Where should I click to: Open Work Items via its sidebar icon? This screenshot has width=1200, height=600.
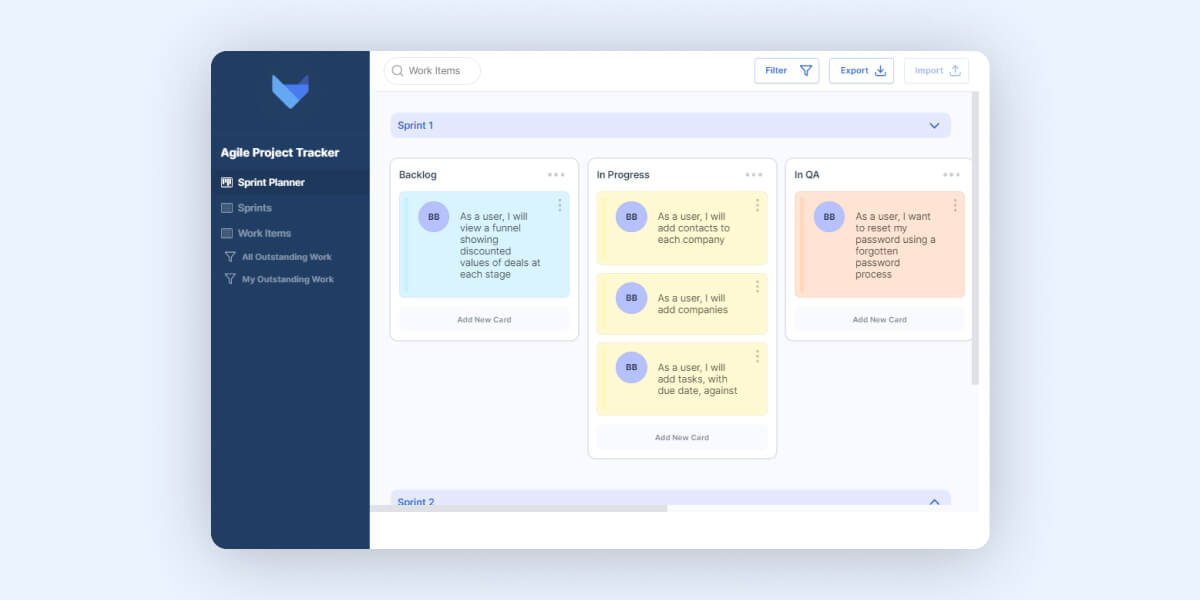tap(227, 233)
